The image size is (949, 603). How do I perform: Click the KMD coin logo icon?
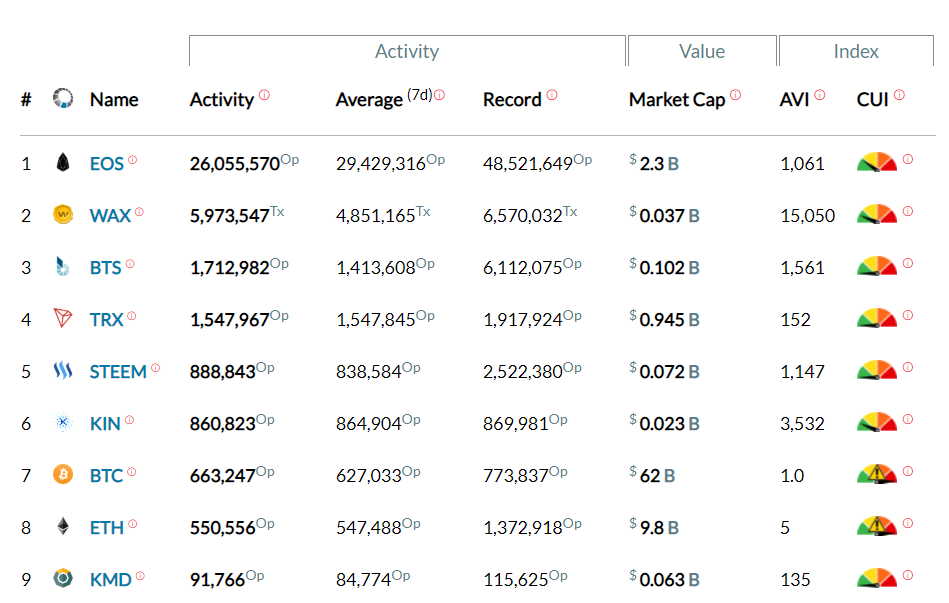(x=63, y=578)
